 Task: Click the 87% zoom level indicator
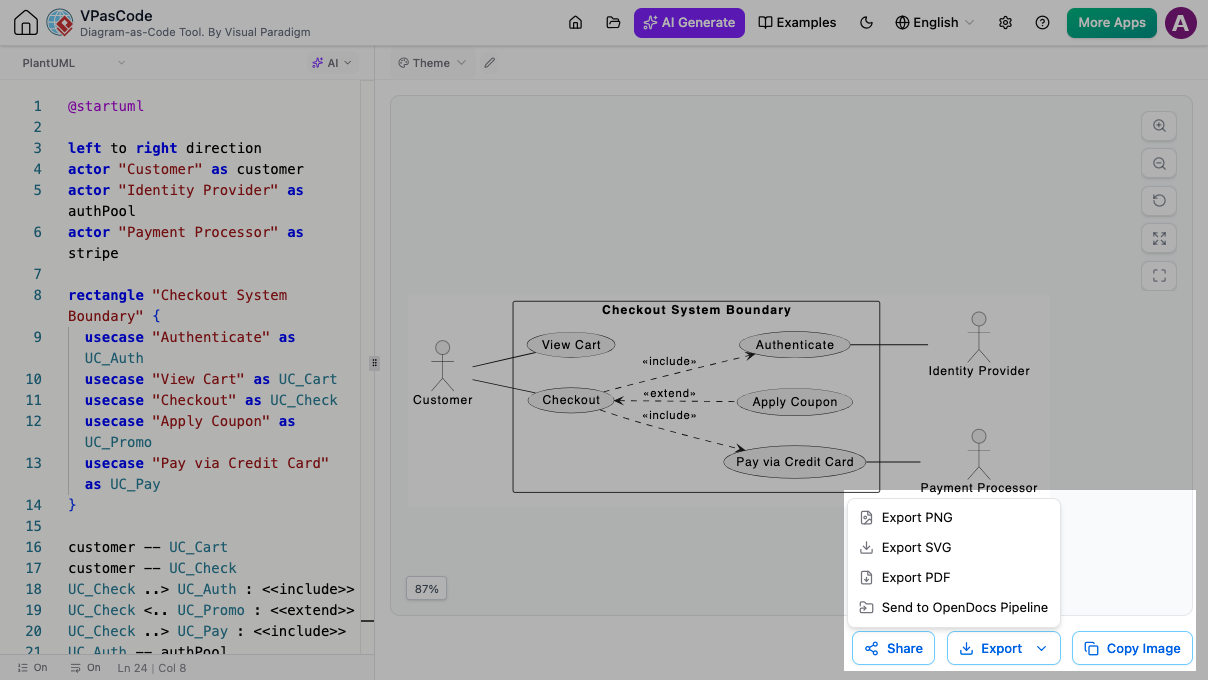tap(427, 589)
